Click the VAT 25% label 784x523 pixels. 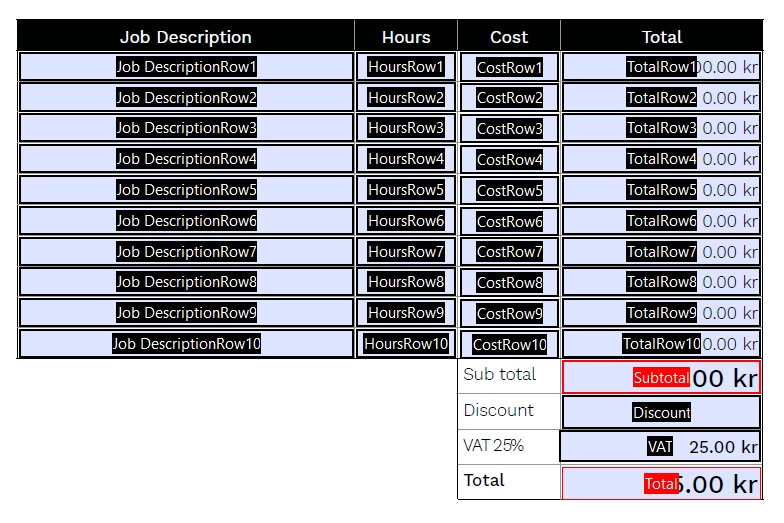click(494, 445)
